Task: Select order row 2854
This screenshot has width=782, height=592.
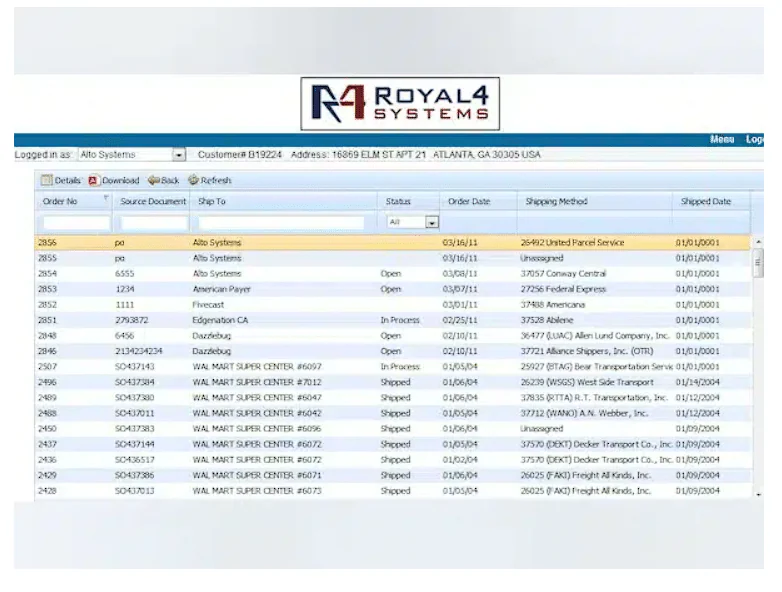Action: coord(392,273)
